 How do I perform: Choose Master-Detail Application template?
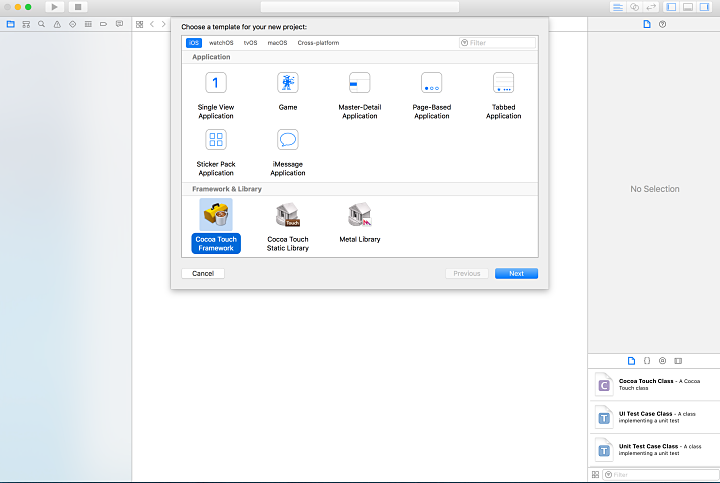point(360,95)
